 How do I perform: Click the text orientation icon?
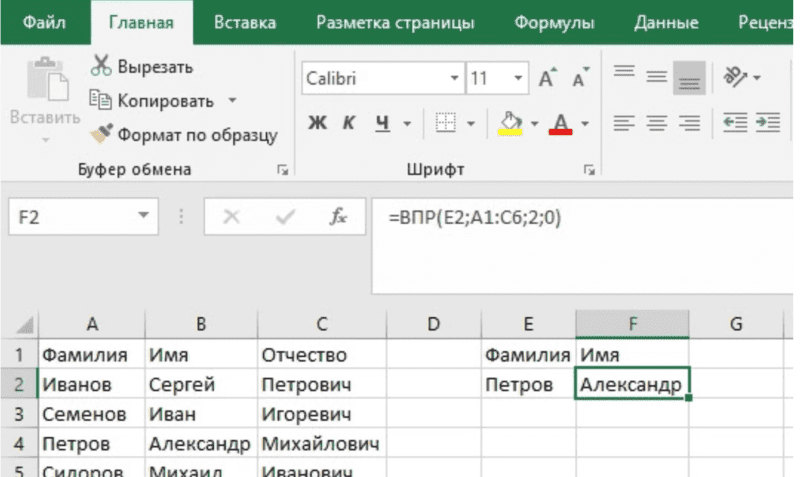click(x=737, y=77)
